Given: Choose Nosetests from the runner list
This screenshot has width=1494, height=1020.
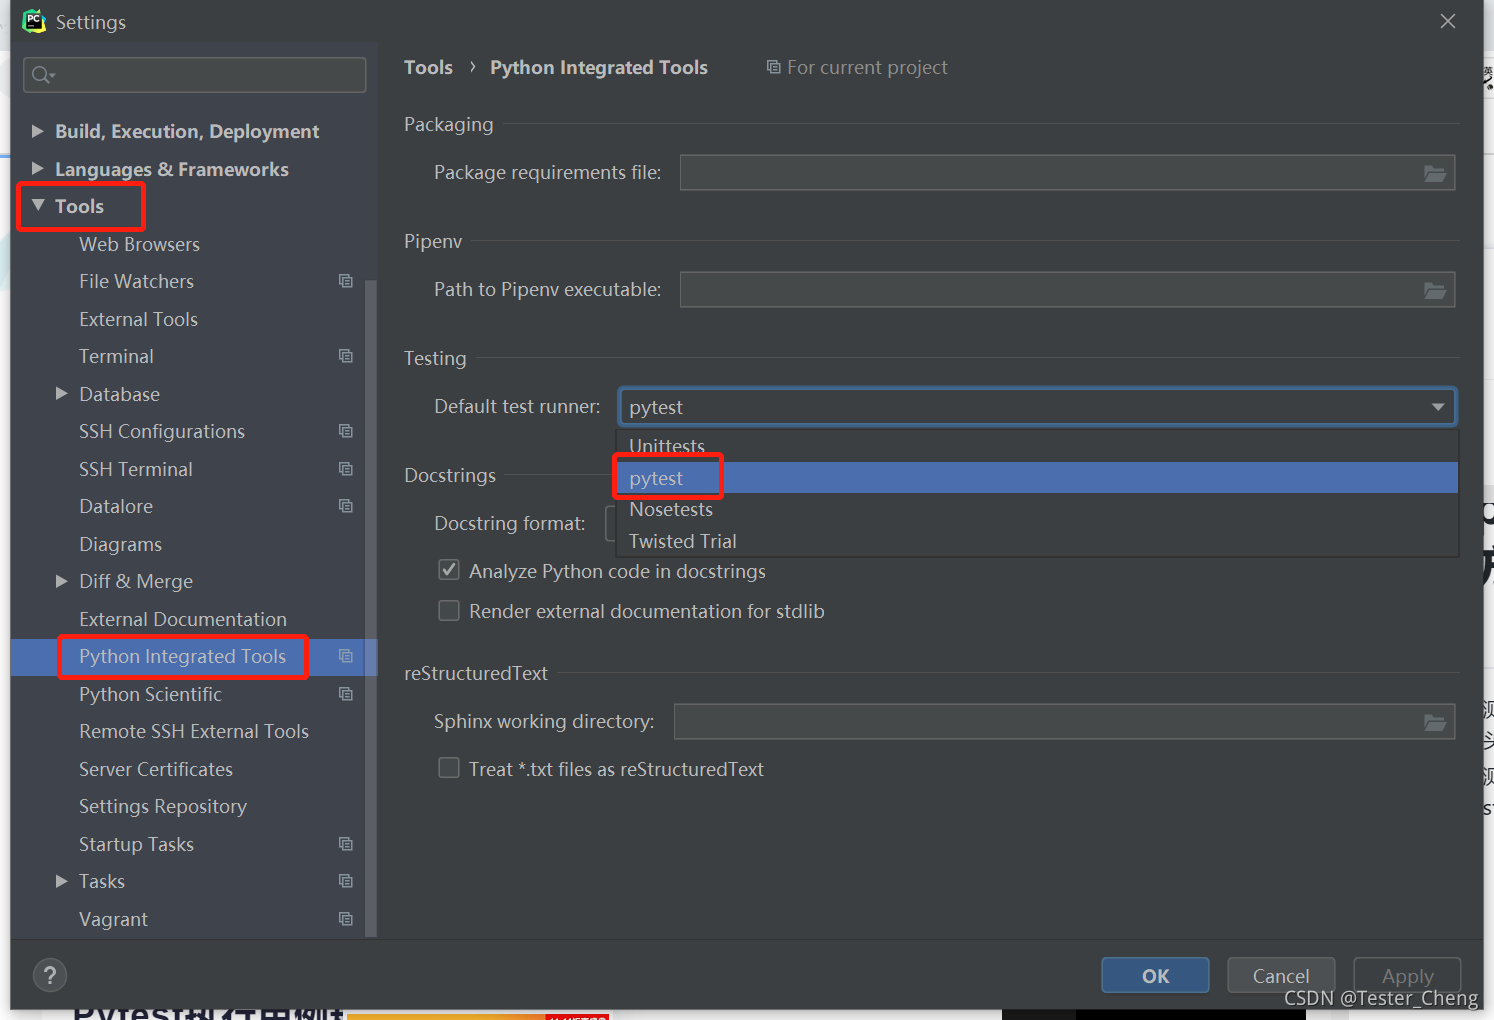Looking at the screenshot, I should coord(1037,509).
